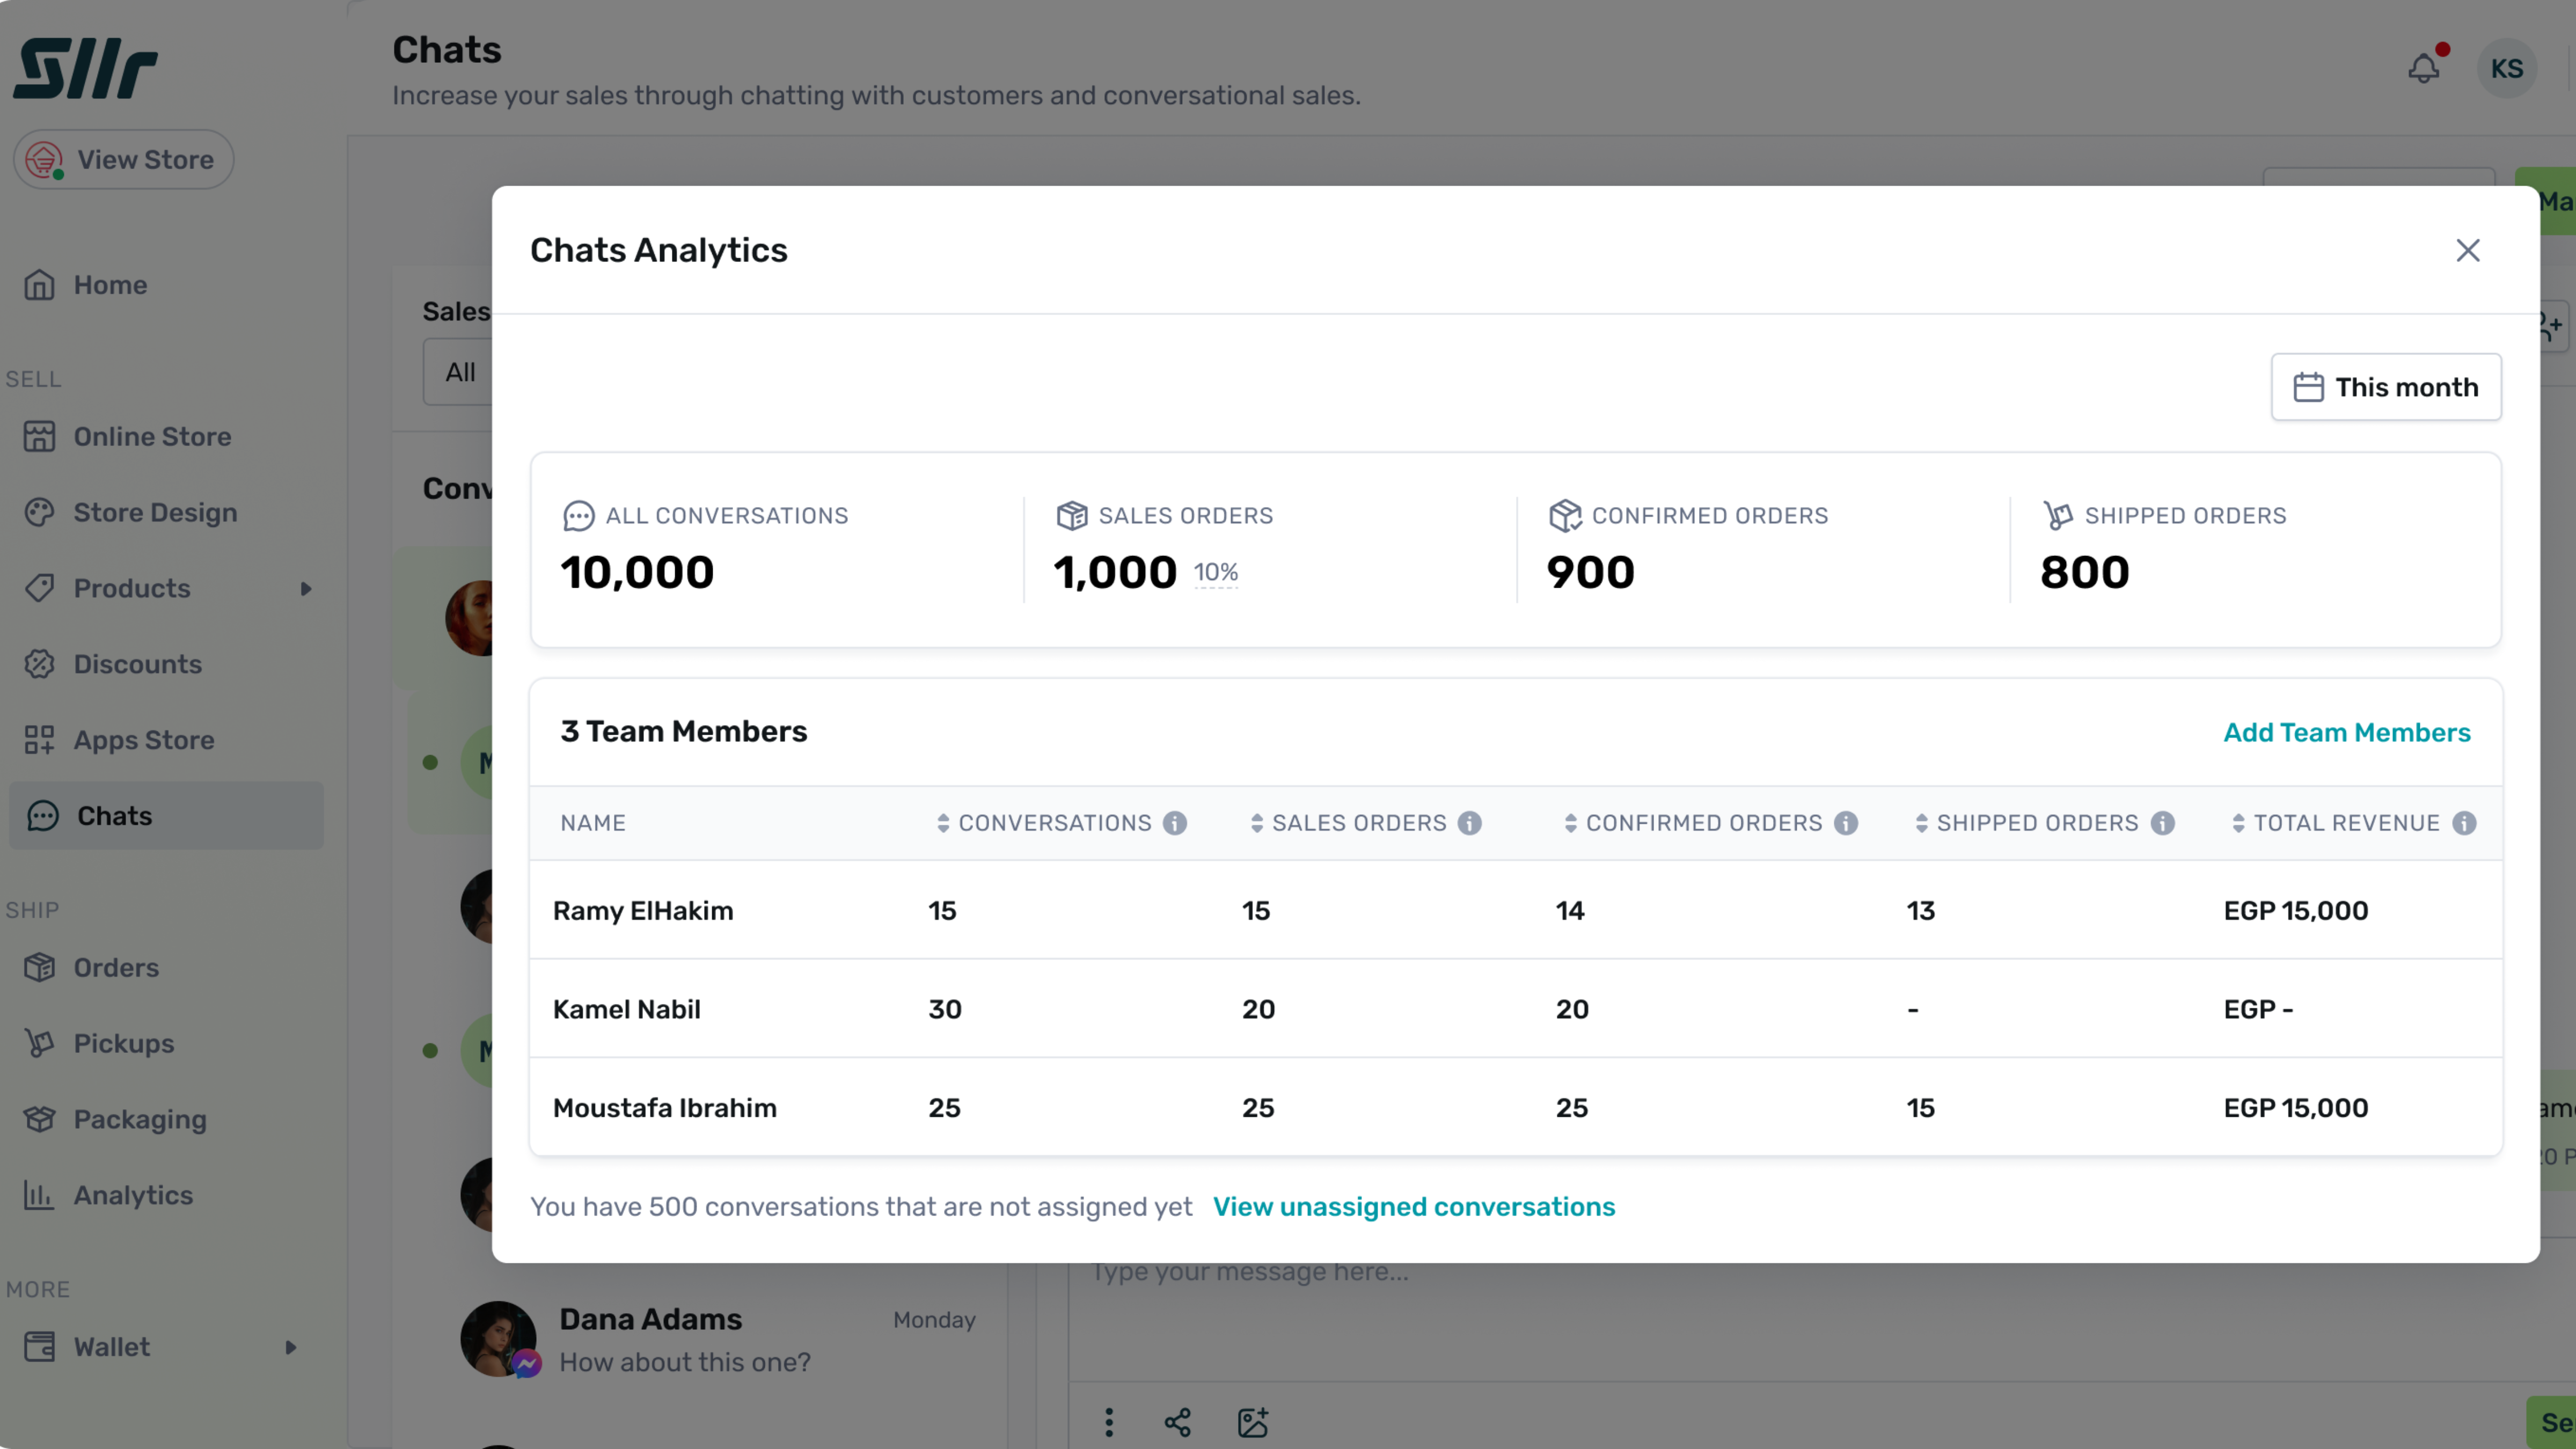2576x1449 pixels.
Task: Open the This month date range picker
Action: click(2386, 387)
